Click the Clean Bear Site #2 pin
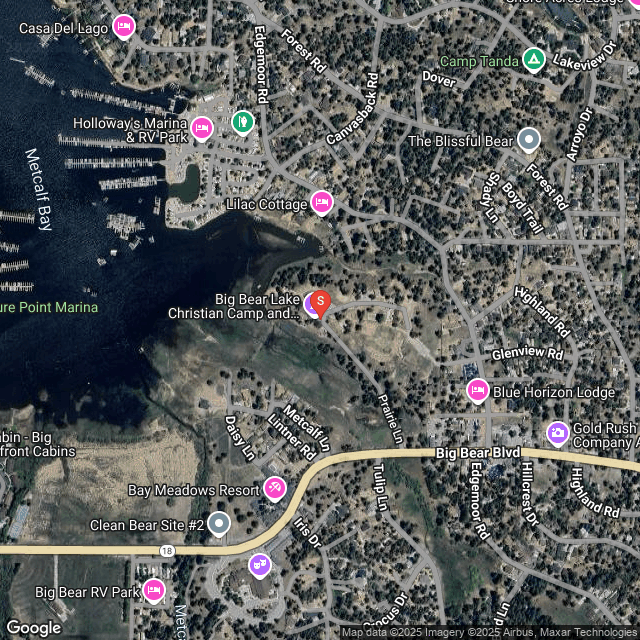The width and height of the screenshot is (640, 640). [219, 524]
